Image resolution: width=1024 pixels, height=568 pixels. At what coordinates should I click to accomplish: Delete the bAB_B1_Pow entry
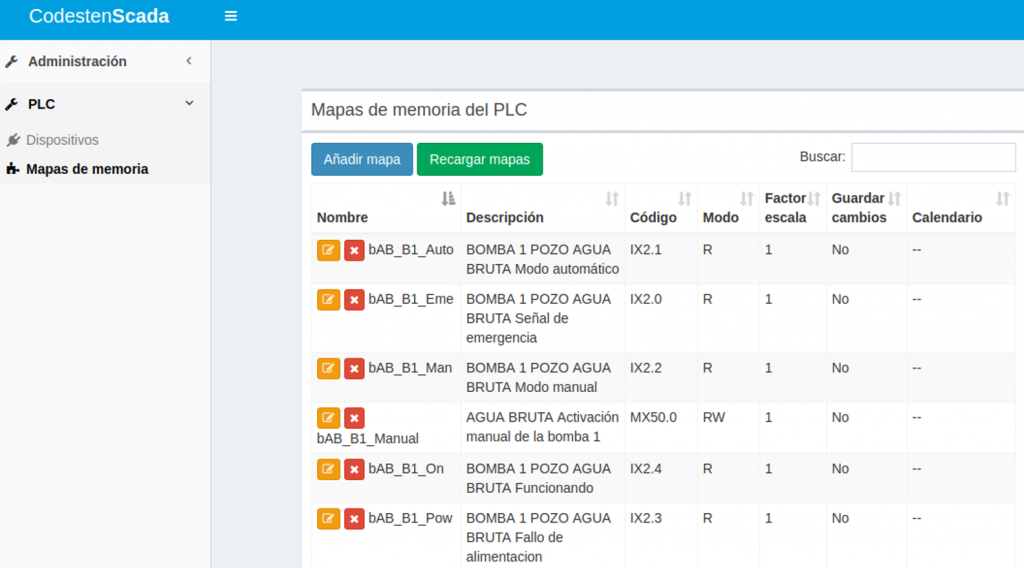coord(354,518)
